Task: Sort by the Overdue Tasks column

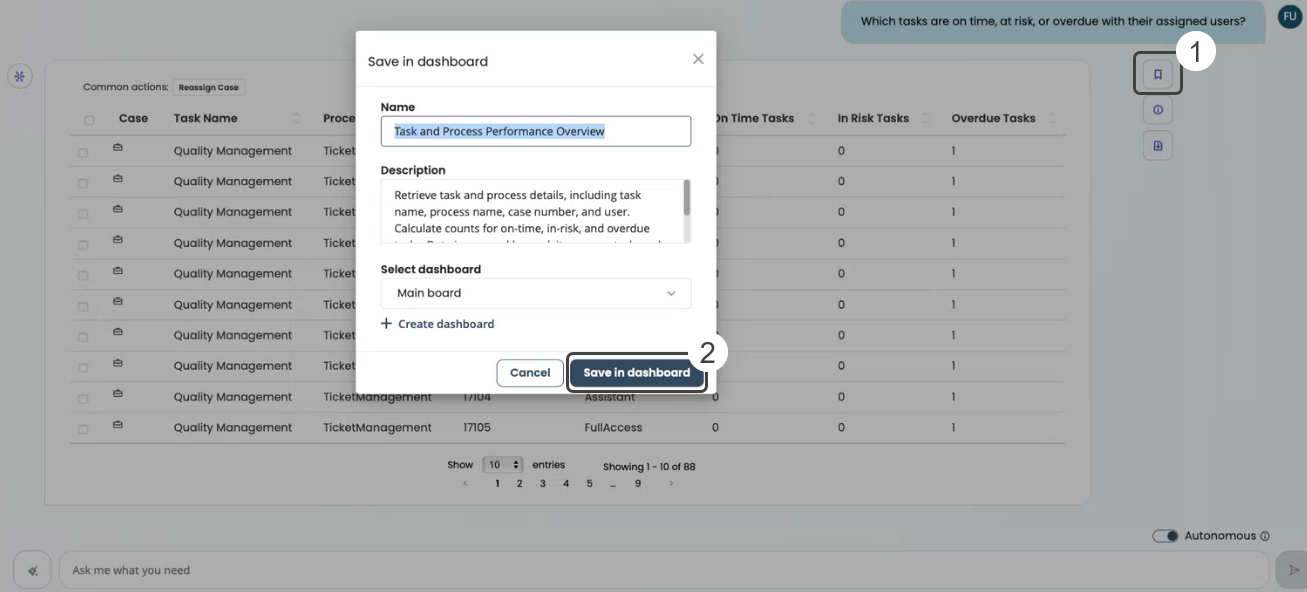Action: (x=1052, y=118)
